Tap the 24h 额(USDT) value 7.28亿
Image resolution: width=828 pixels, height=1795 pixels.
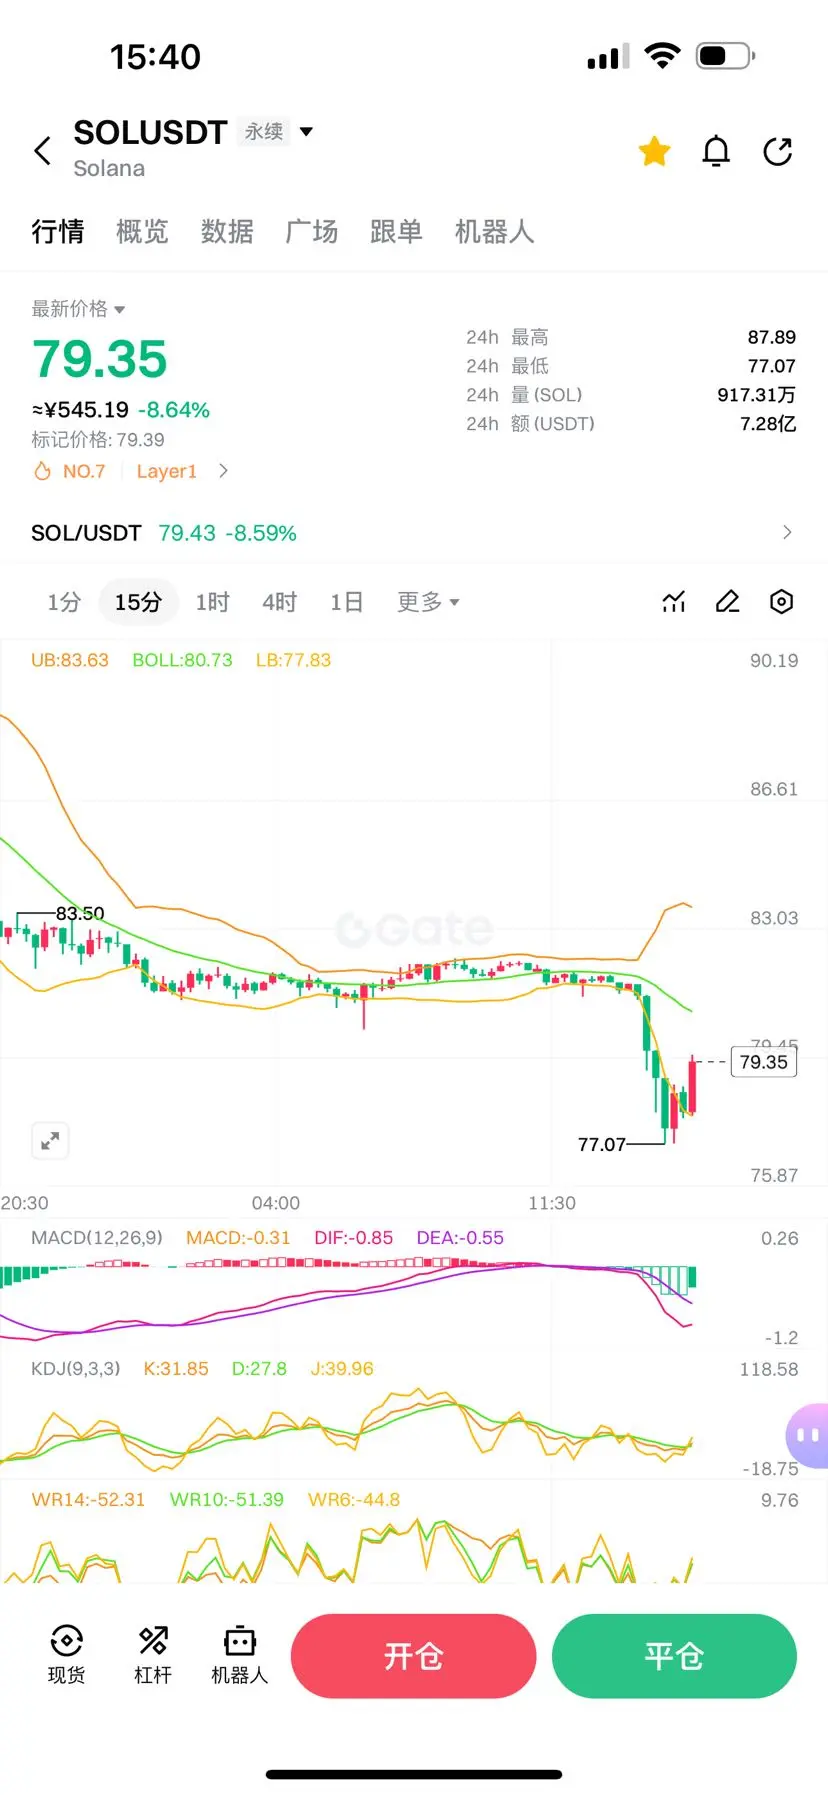pyautogui.click(x=768, y=424)
